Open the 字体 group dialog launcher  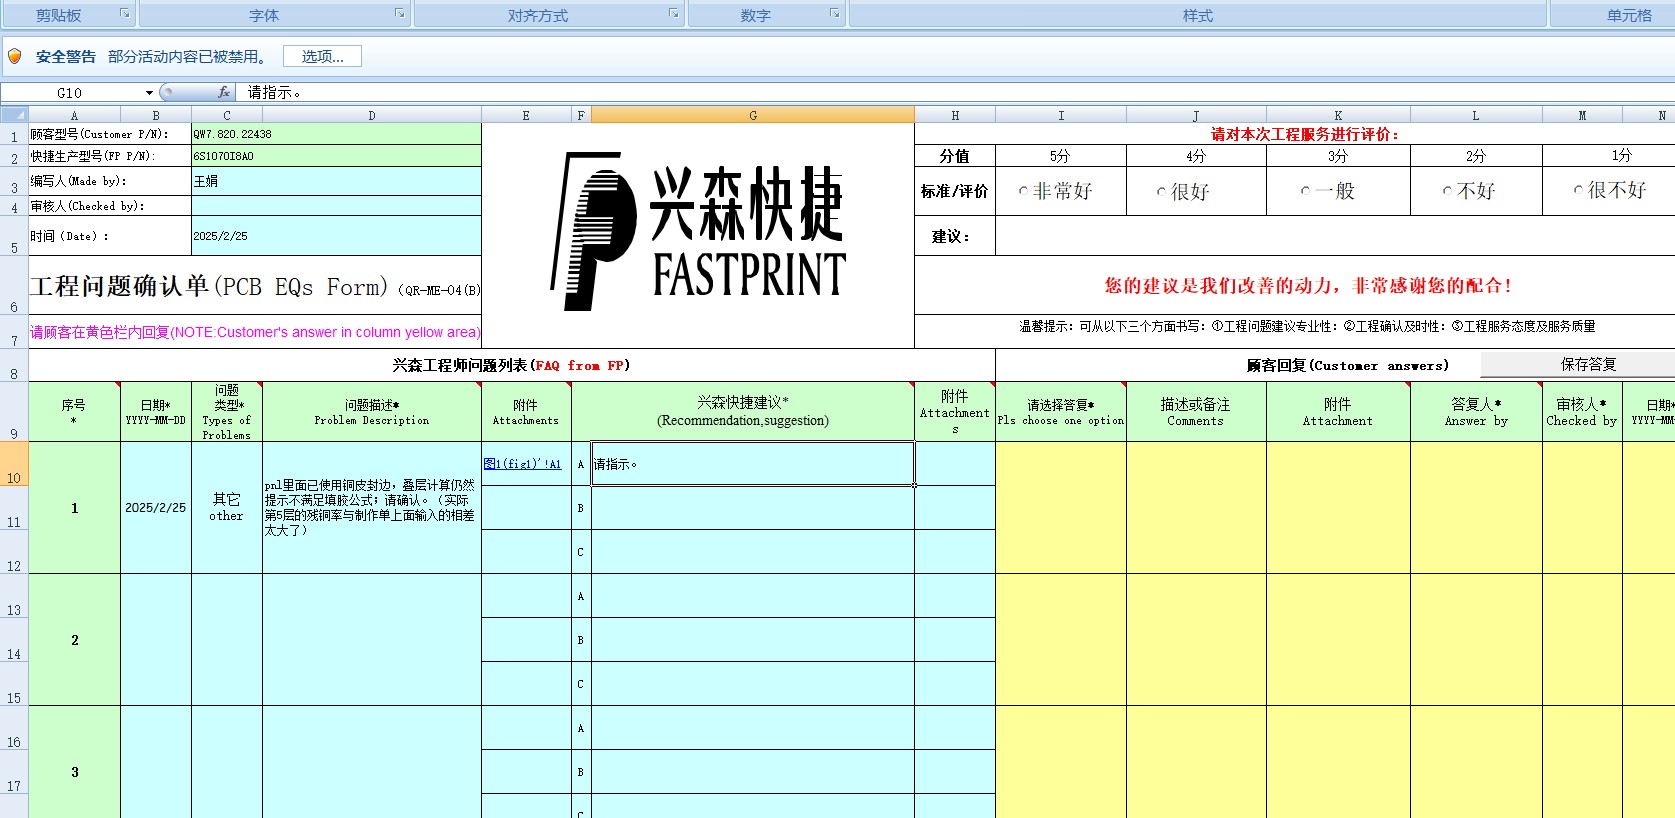(x=400, y=14)
